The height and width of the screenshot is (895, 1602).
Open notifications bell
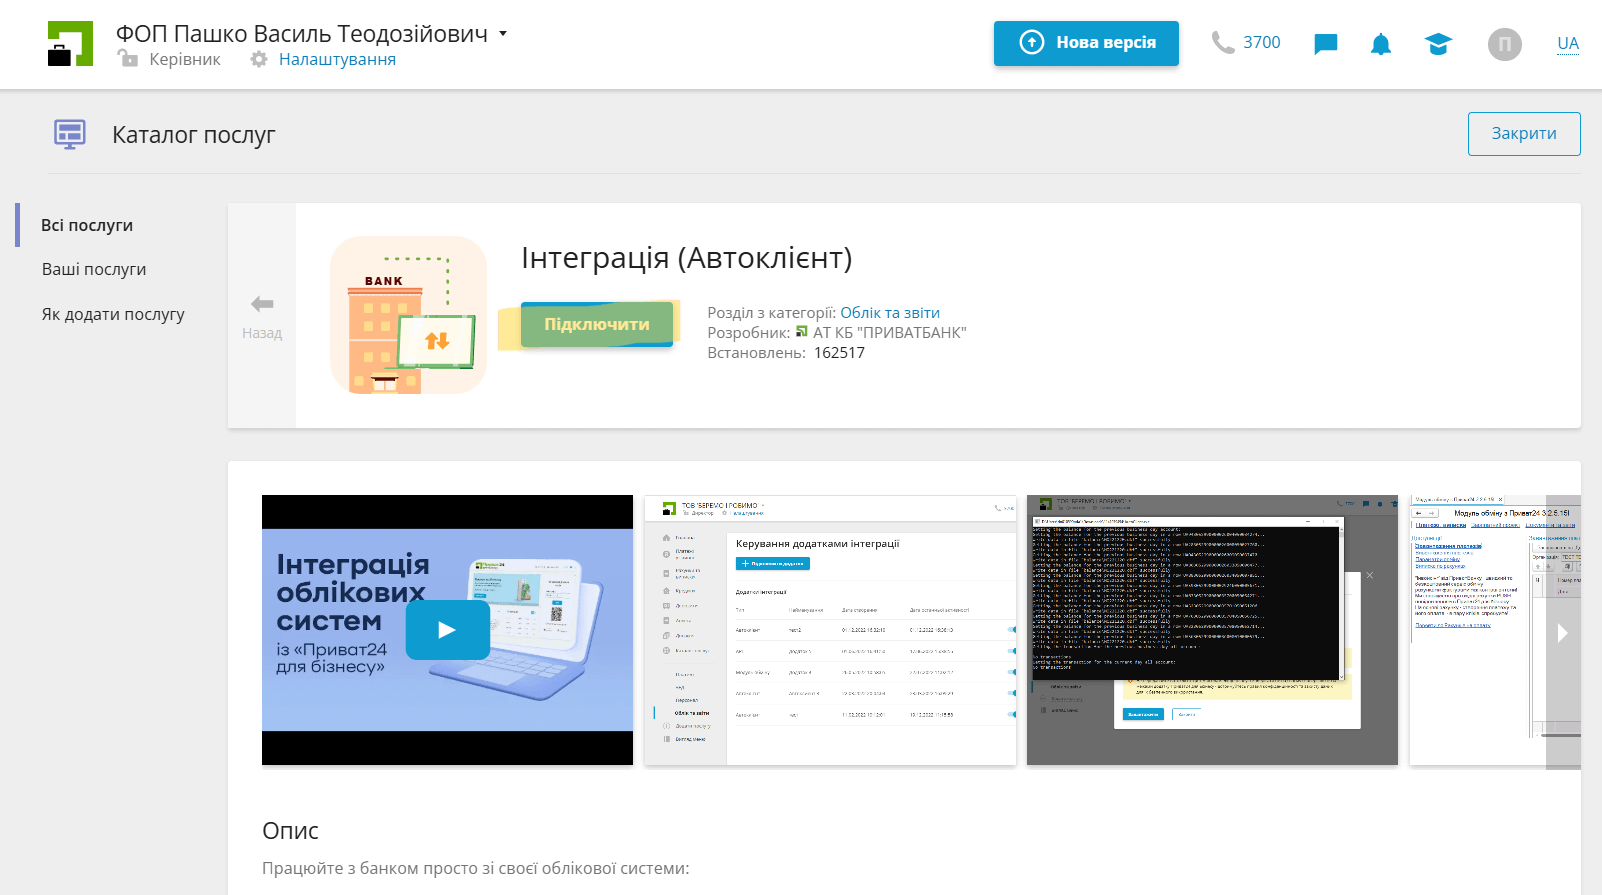pos(1381,44)
